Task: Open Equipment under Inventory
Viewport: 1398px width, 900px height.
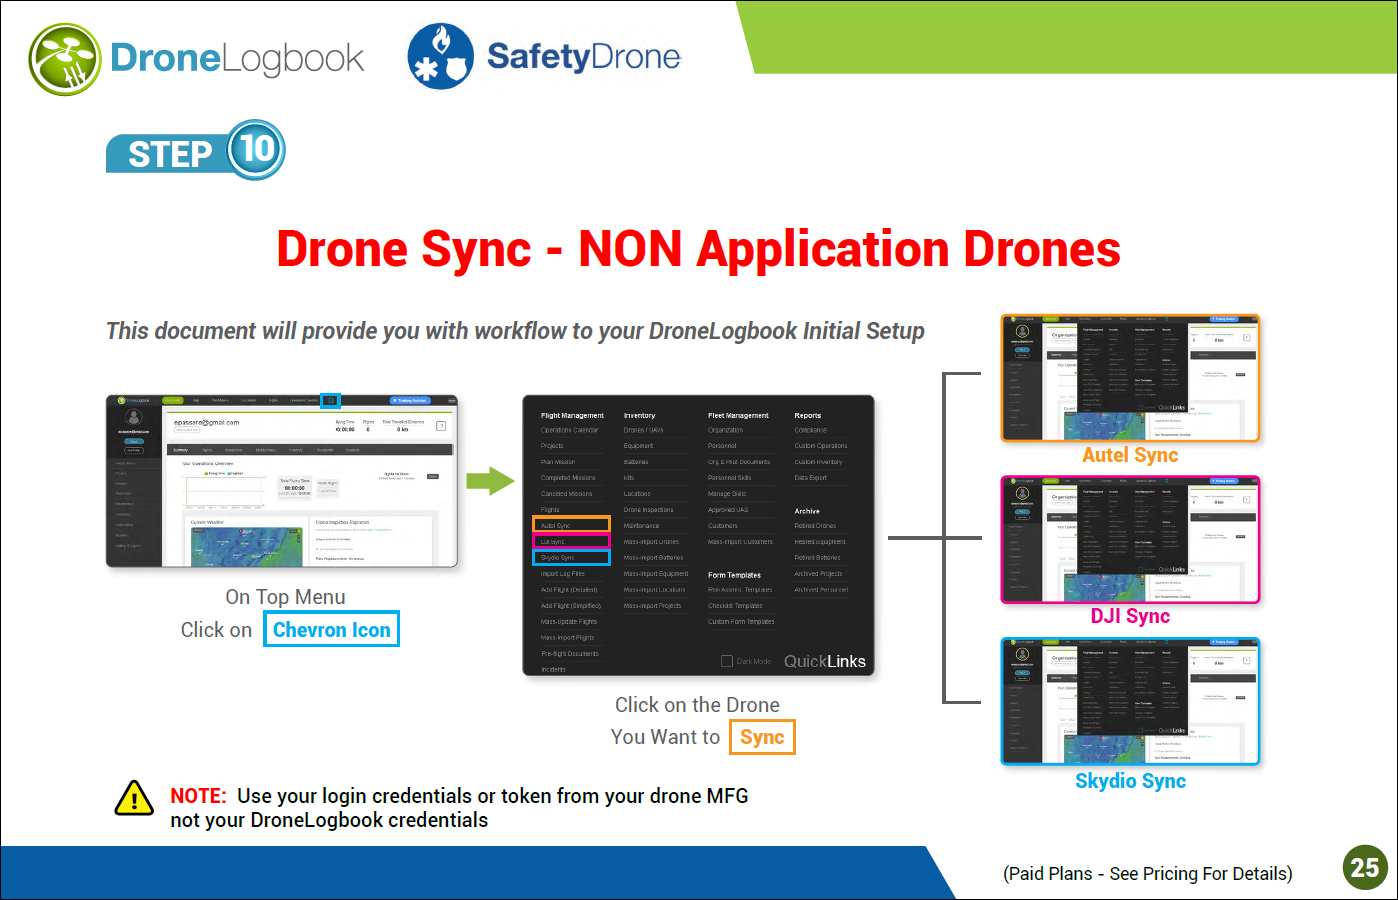Action: point(638,446)
